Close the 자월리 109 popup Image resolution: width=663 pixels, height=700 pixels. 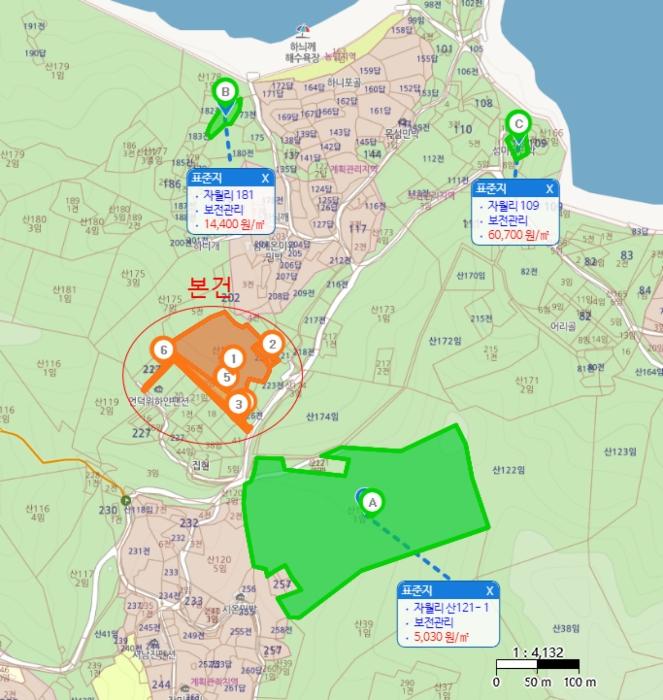coord(550,189)
